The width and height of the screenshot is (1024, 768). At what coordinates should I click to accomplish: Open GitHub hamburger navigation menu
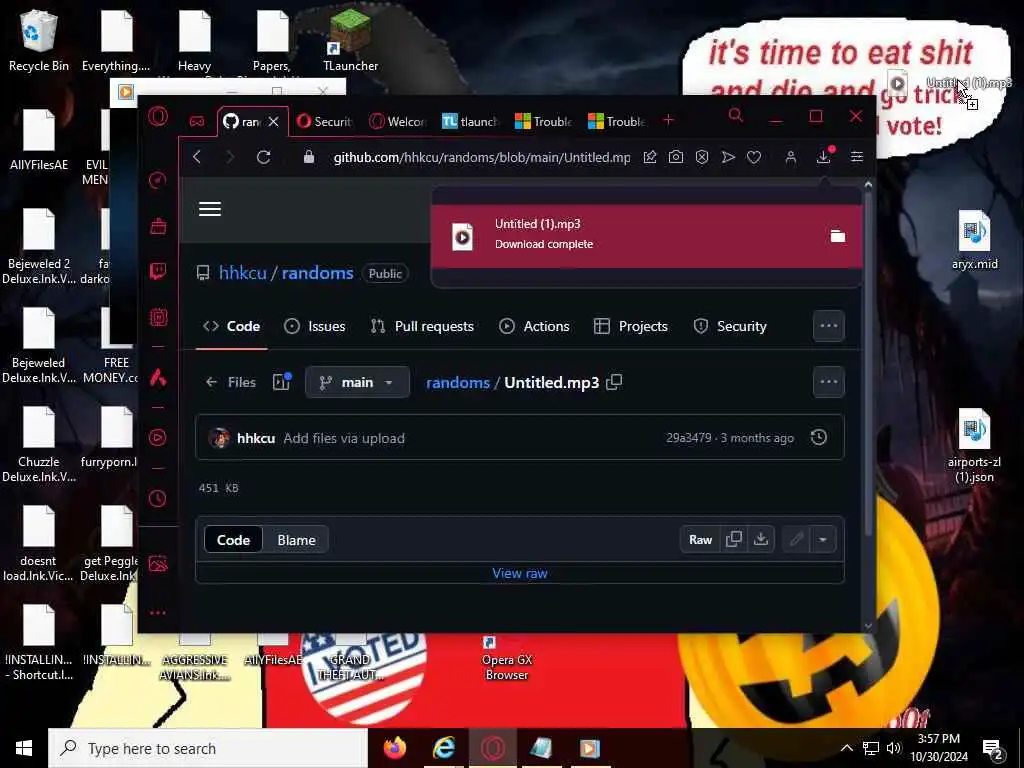coord(210,209)
